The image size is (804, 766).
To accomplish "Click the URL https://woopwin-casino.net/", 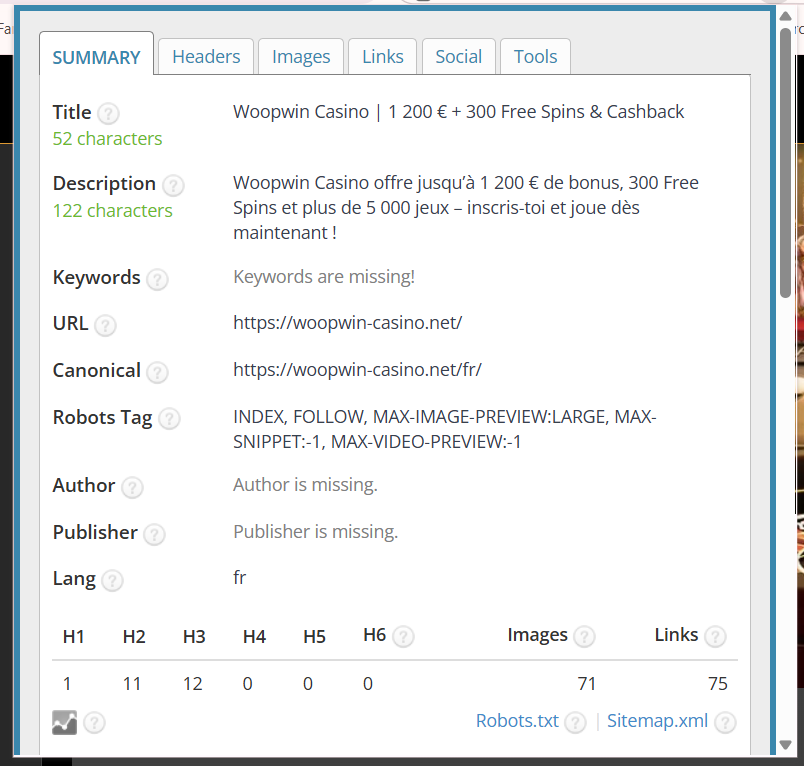I will (x=348, y=323).
